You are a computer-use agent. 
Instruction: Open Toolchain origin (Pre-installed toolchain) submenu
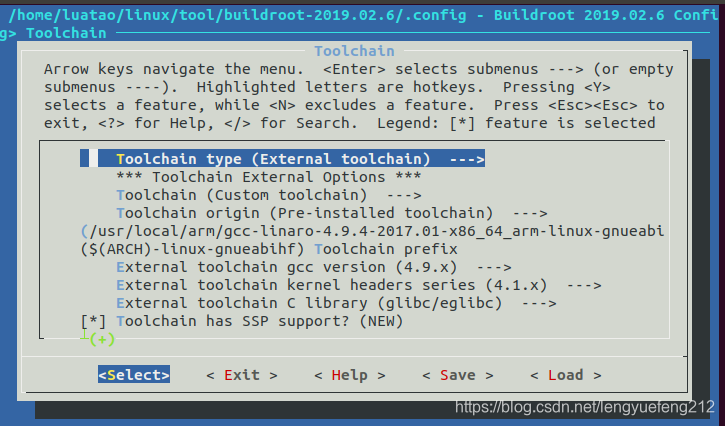point(332,213)
